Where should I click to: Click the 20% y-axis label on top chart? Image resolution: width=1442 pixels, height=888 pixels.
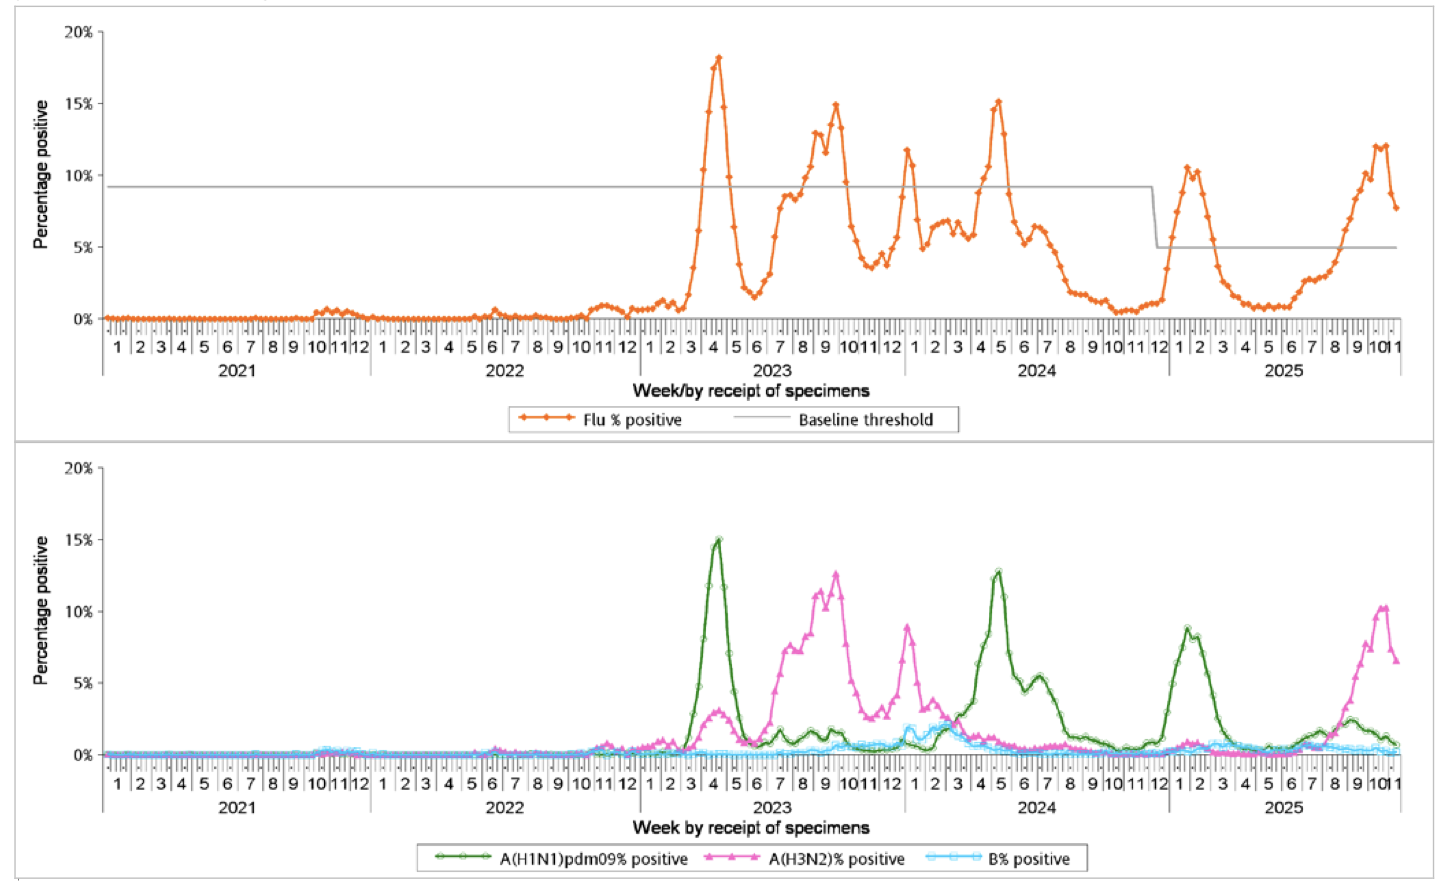78,32
